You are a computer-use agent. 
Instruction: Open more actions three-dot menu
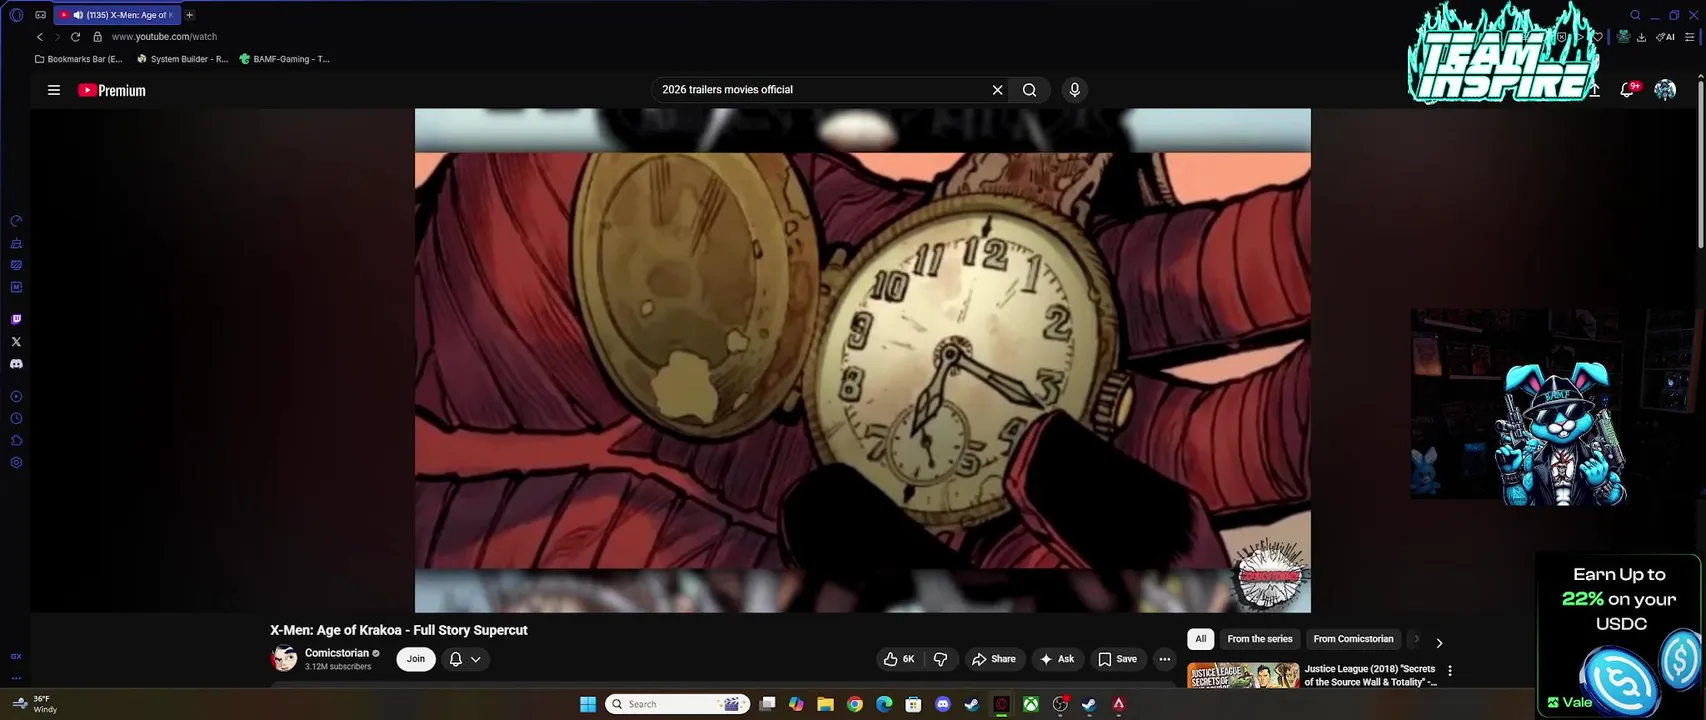1164,659
